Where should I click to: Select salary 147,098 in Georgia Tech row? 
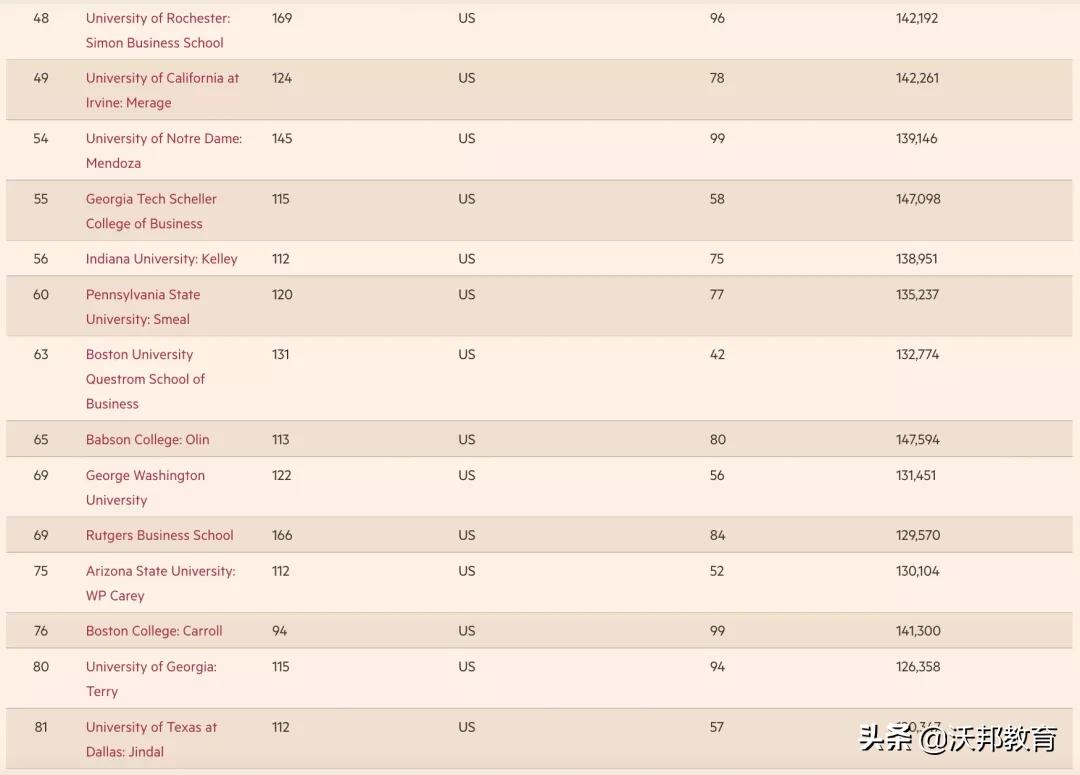click(x=918, y=199)
